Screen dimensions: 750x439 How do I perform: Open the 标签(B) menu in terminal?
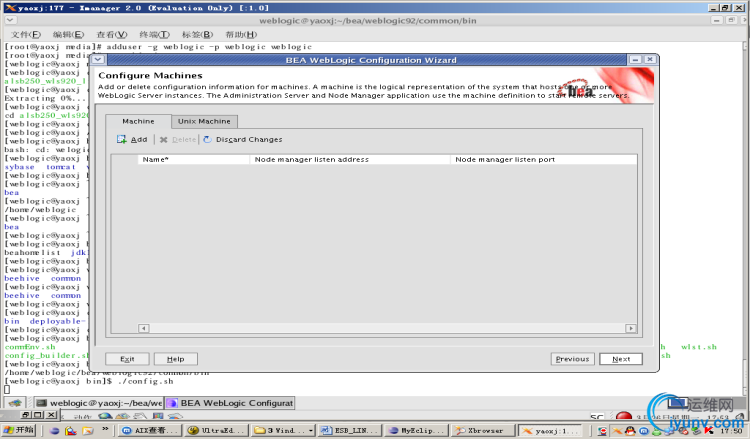(x=197, y=34)
